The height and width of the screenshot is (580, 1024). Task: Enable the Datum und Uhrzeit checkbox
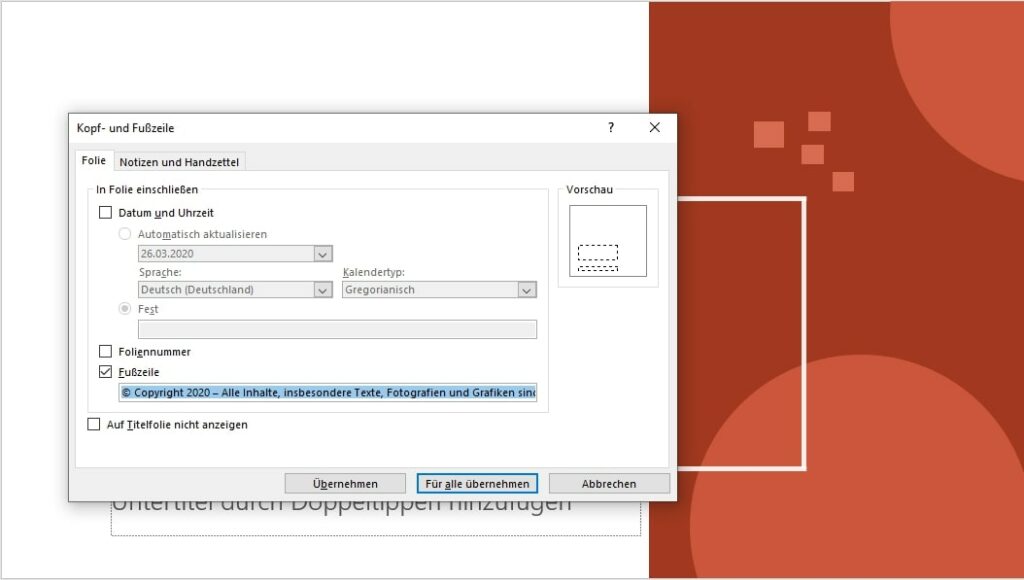(x=105, y=213)
